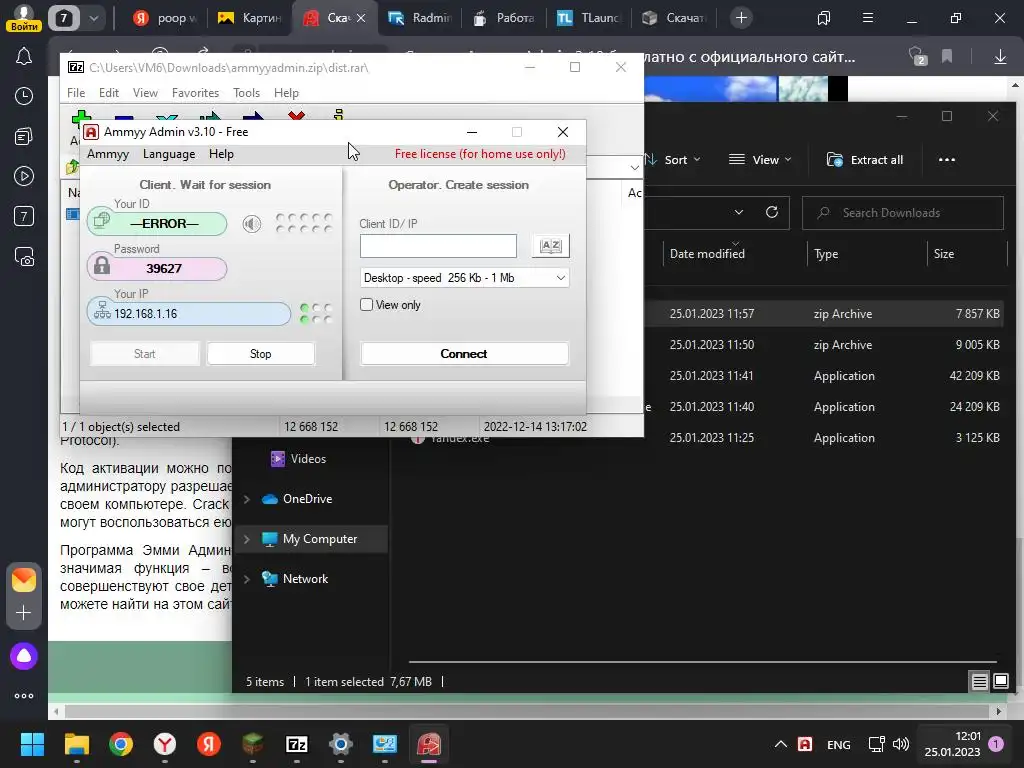This screenshot has width=1024, height=768.
Task: Open browser downloads arrow icon
Action: [x=1000, y=57]
